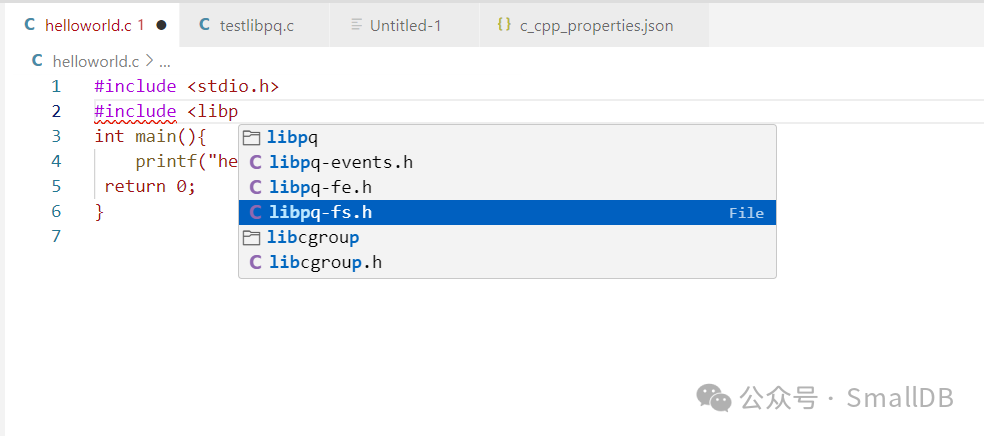Click the folder icon beside libpq suggestion
The width and height of the screenshot is (984, 436).
pyautogui.click(x=252, y=137)
